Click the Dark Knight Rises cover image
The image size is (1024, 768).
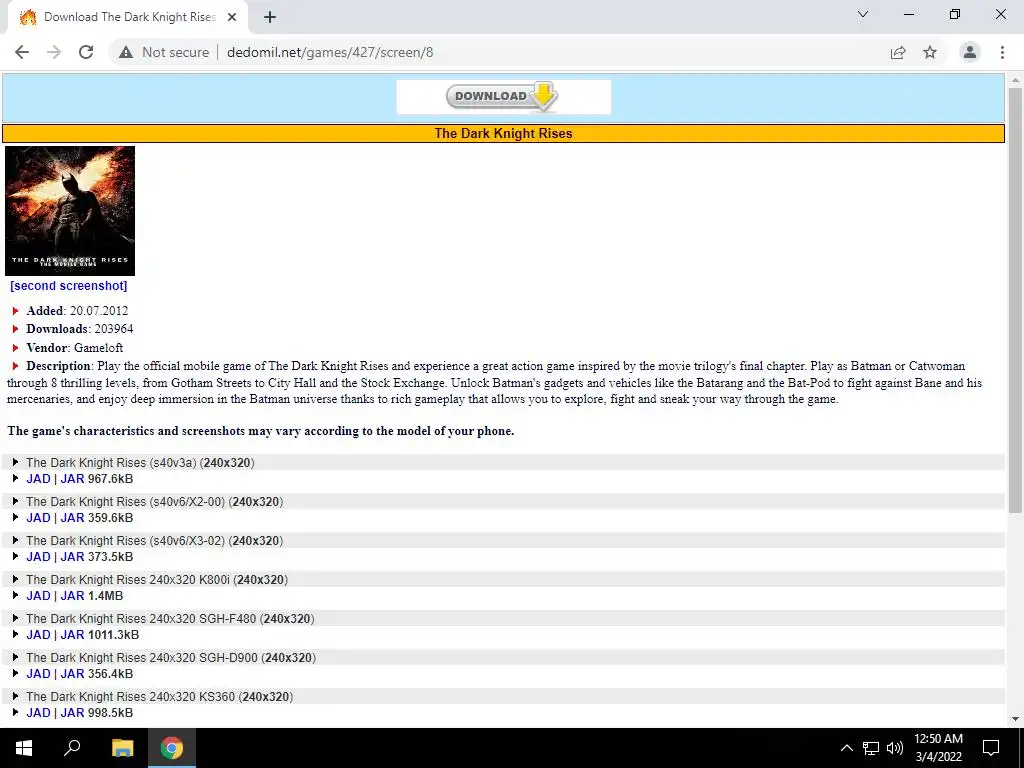tap(70, 210)
